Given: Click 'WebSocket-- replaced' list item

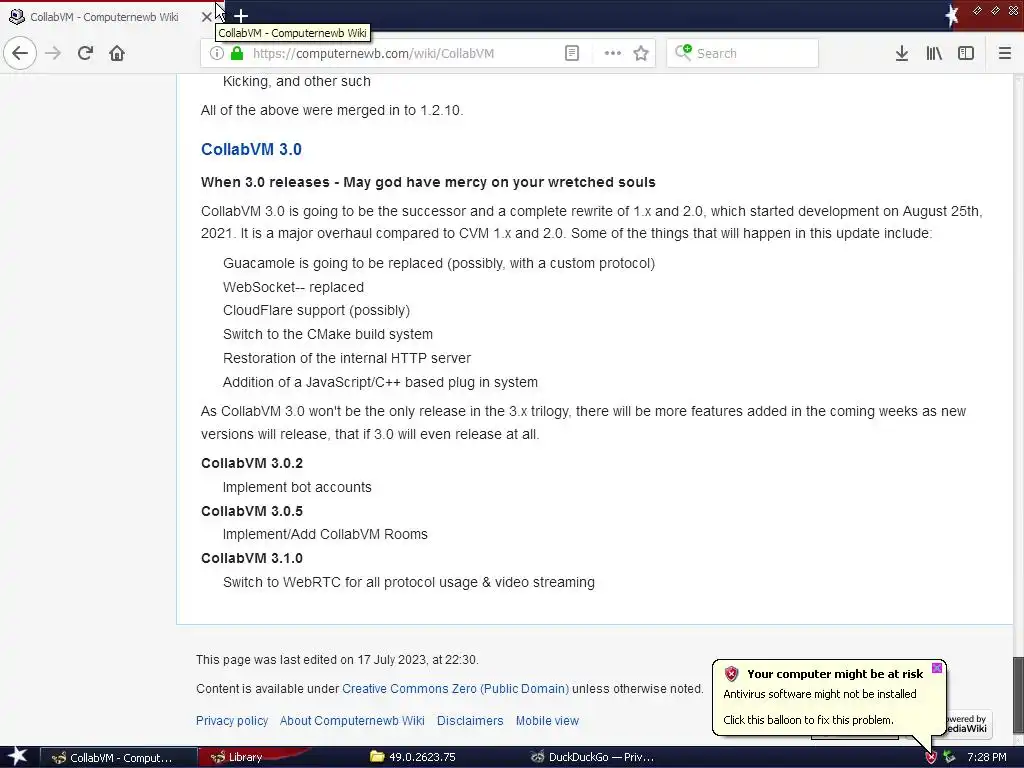Looking at the screenshot, I should click(x=293, y=287).
